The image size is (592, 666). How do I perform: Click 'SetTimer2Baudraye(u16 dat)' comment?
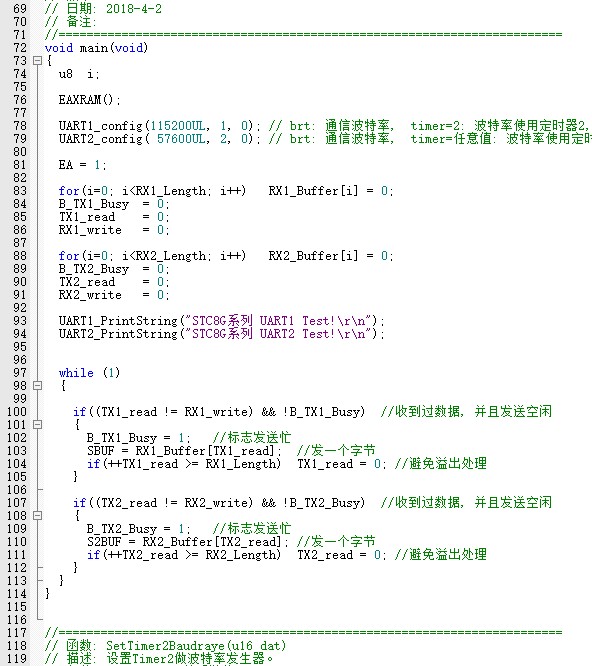tap(196, 646)
